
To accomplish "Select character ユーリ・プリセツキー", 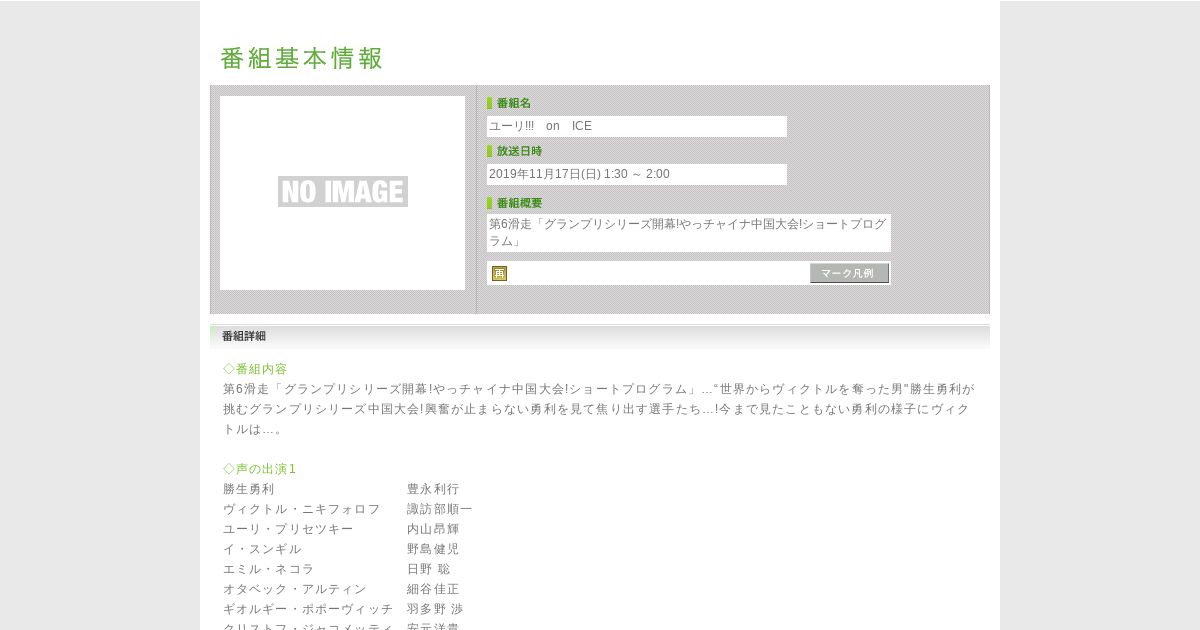I will click(288, 529).
